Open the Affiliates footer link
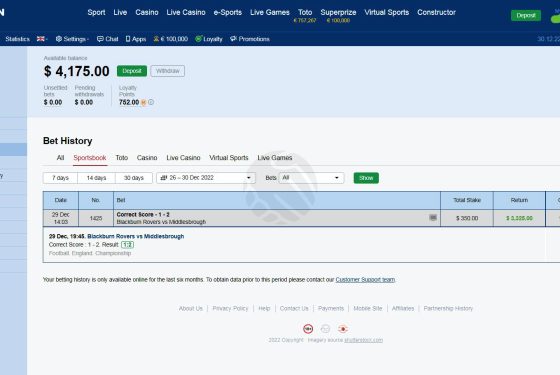560x375 pixels. click(403, 308)
